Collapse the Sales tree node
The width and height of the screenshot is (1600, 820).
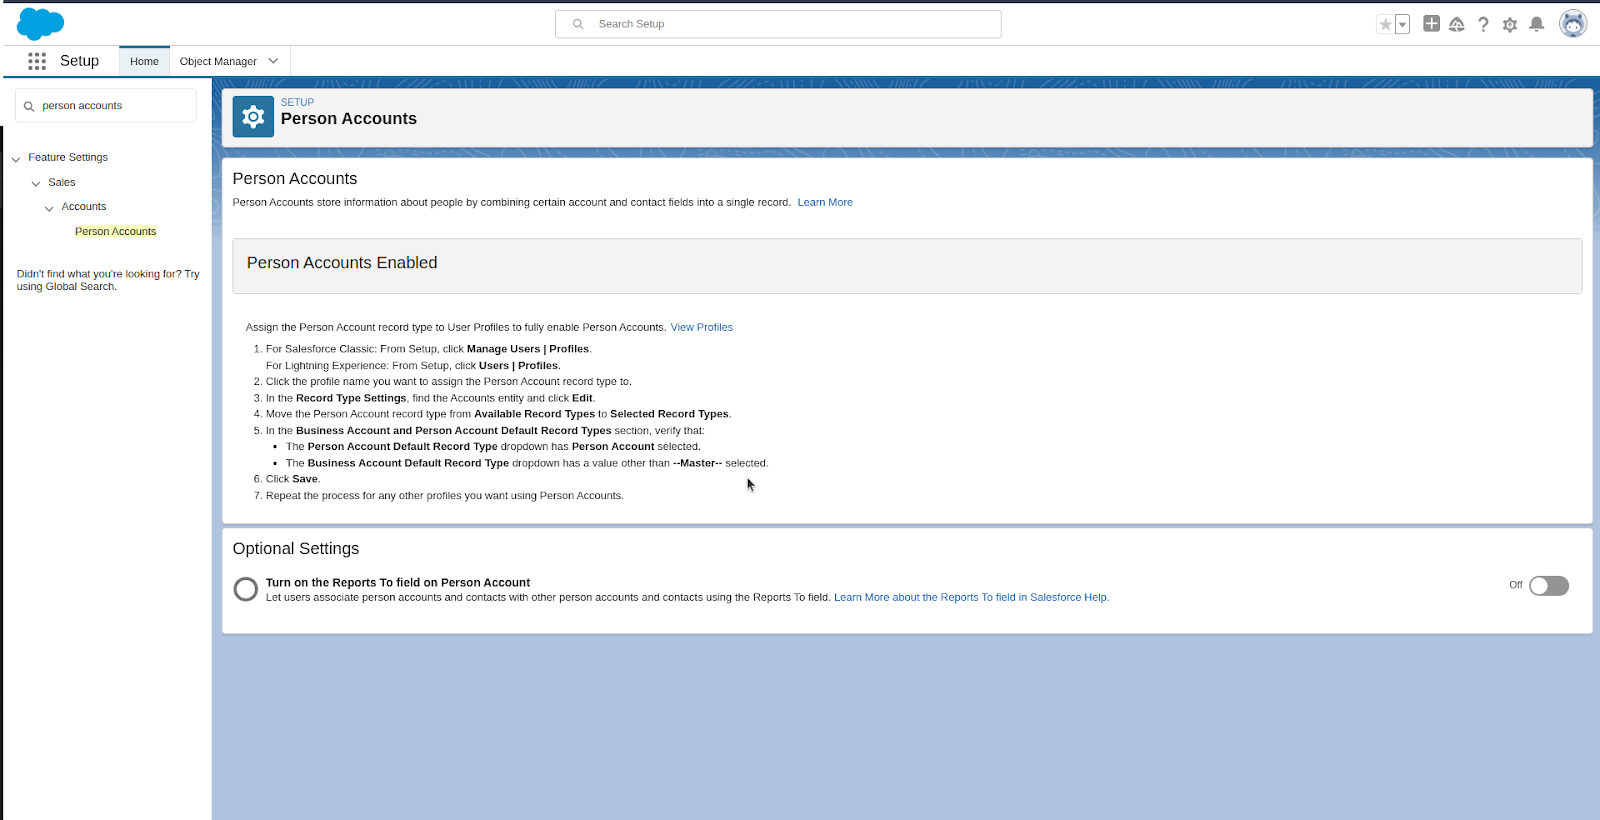[x=36, y=183]
